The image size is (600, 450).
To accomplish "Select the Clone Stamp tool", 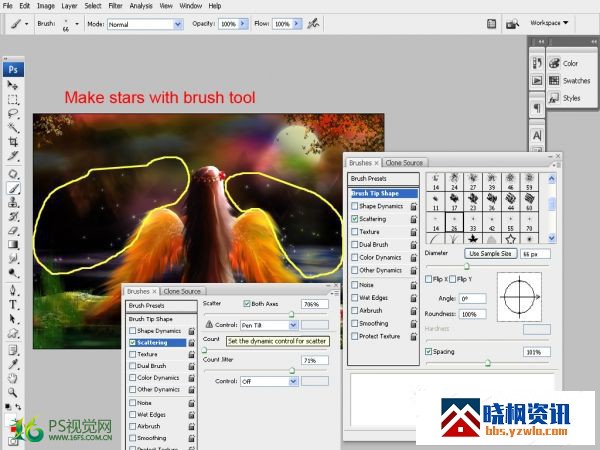I will click(x=13, y=202).
